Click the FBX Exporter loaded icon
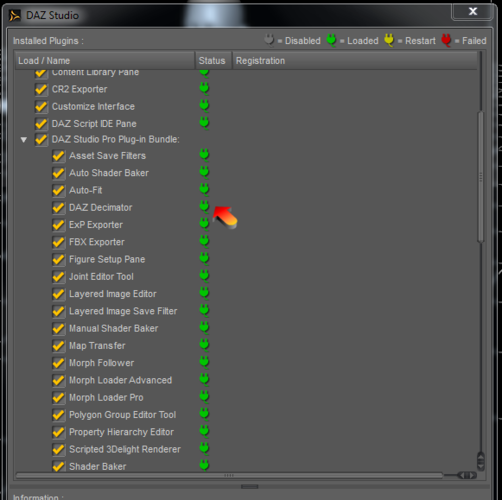Image resolution: width=502 pixels, height=500 pixels. click(204, 242)
